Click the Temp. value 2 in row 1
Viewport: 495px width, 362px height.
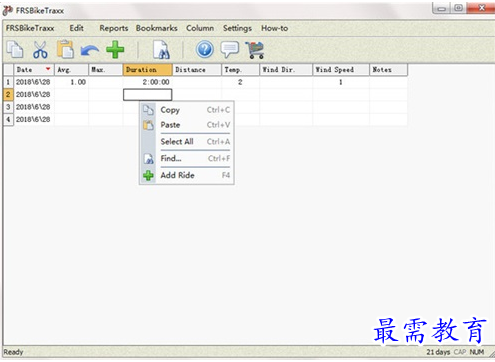click(241, 82)
